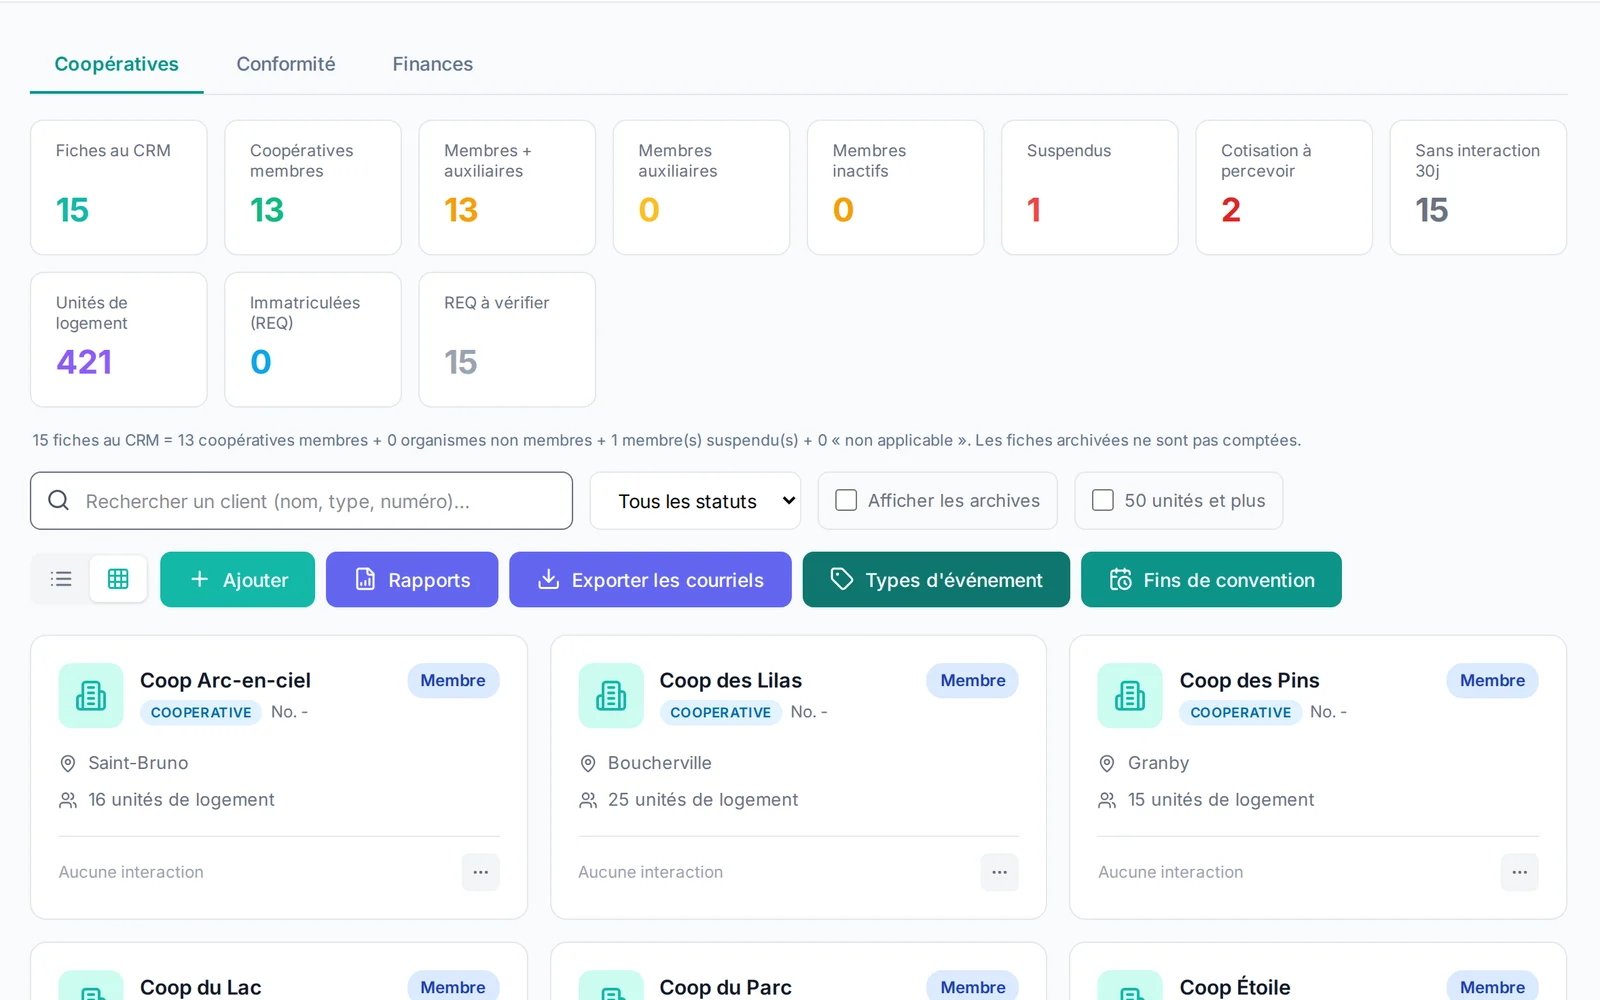Open Types d'événement button

[x=936, y=580]
